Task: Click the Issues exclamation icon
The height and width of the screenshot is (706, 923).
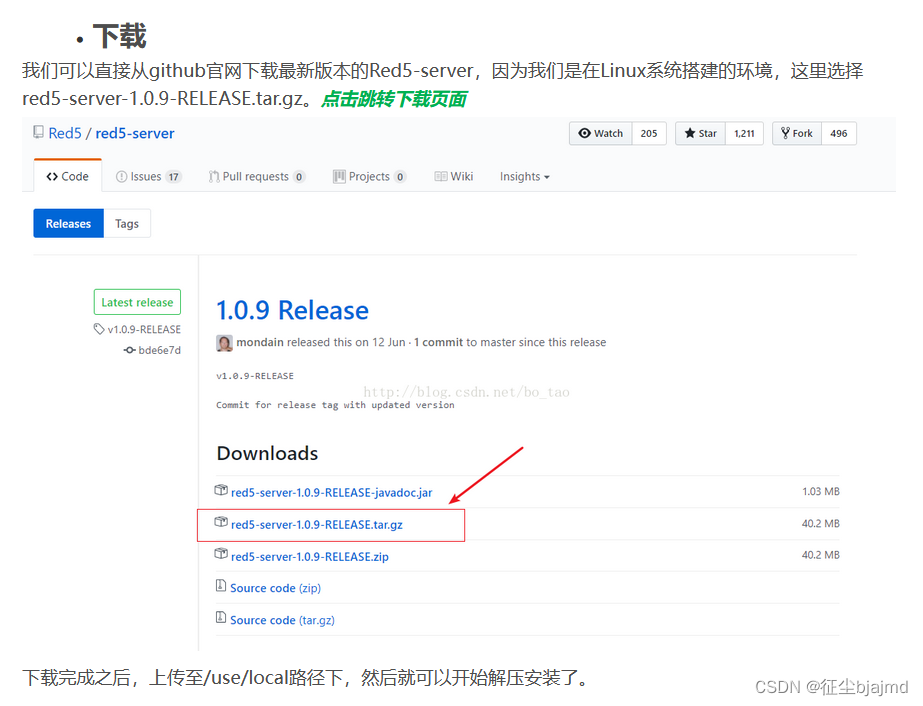Action: [x=121, y=177]
